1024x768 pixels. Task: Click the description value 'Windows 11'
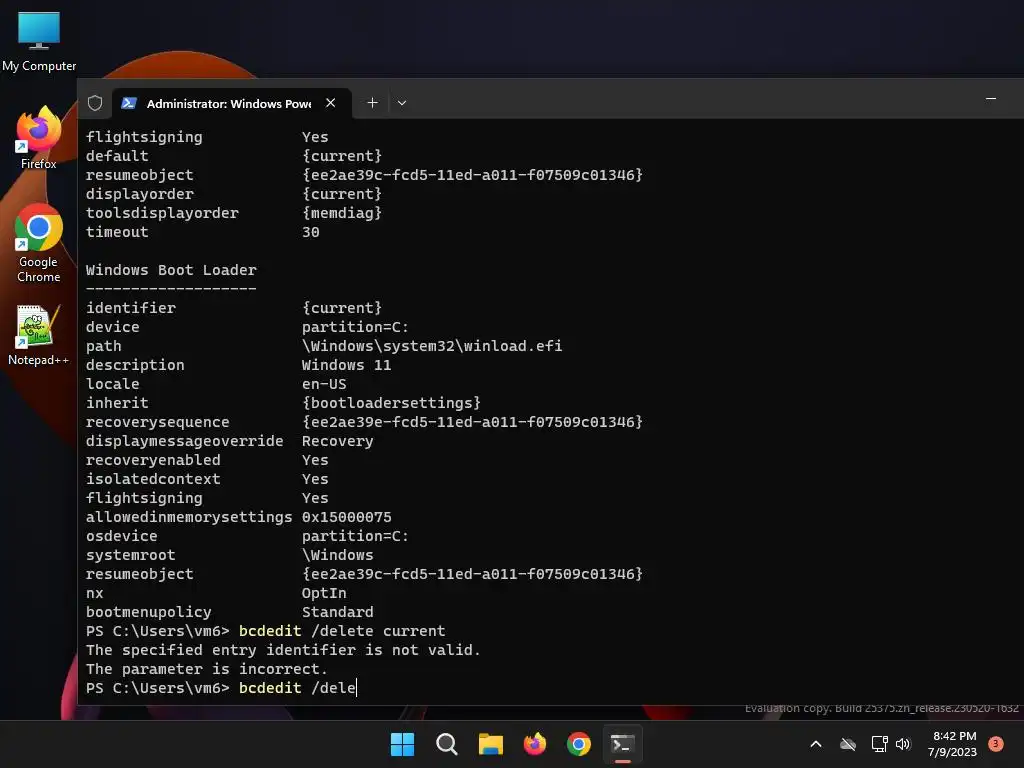point(346,364)
